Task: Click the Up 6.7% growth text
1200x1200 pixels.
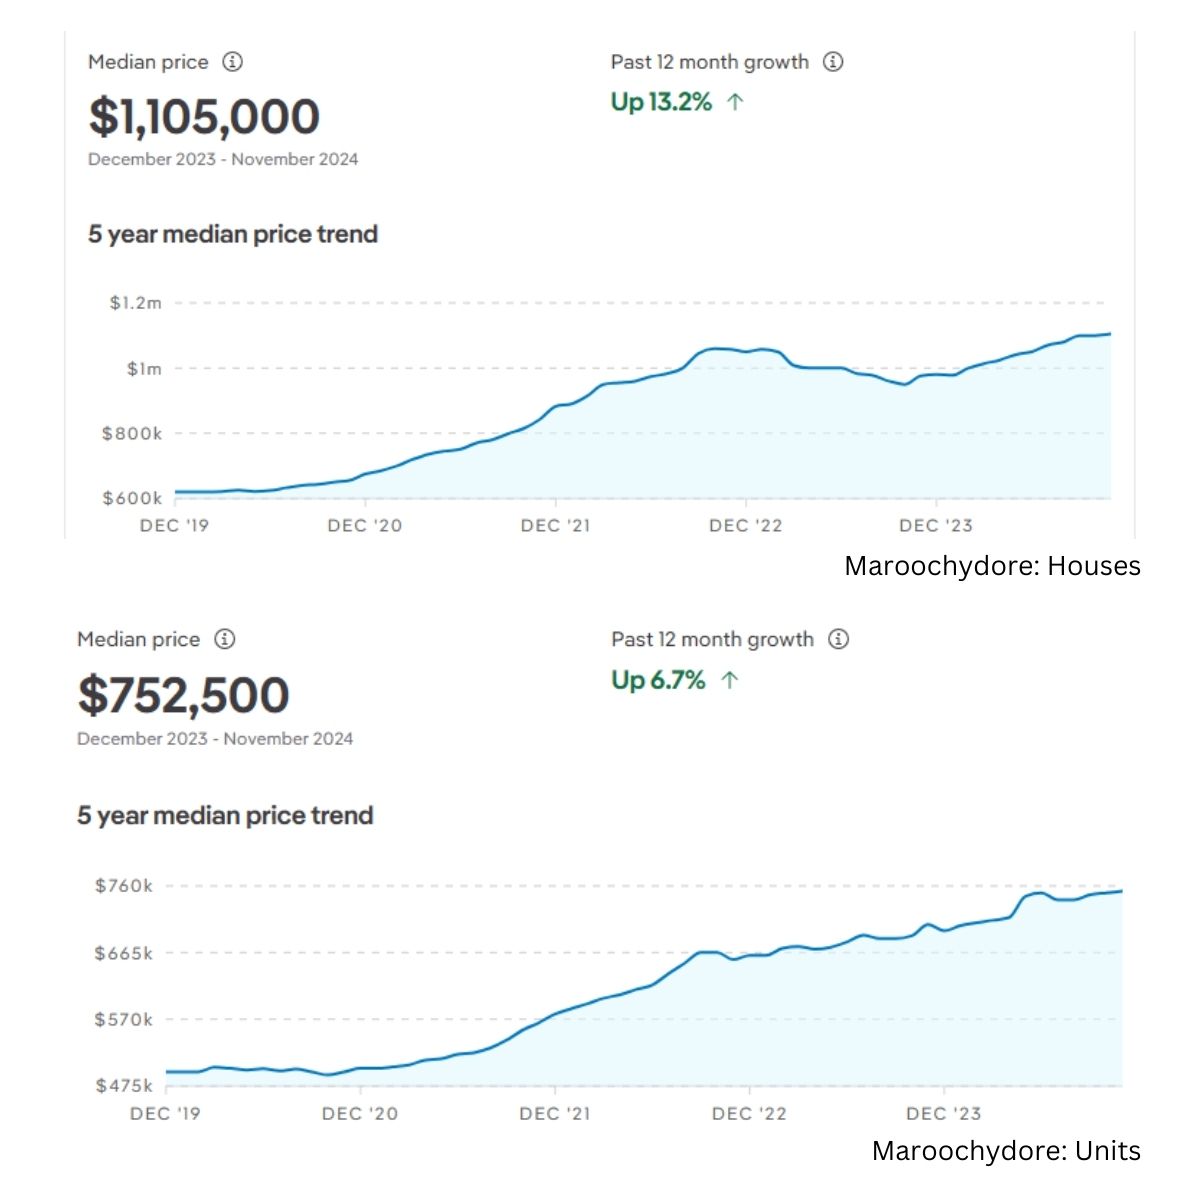Action: coord(658,681)
